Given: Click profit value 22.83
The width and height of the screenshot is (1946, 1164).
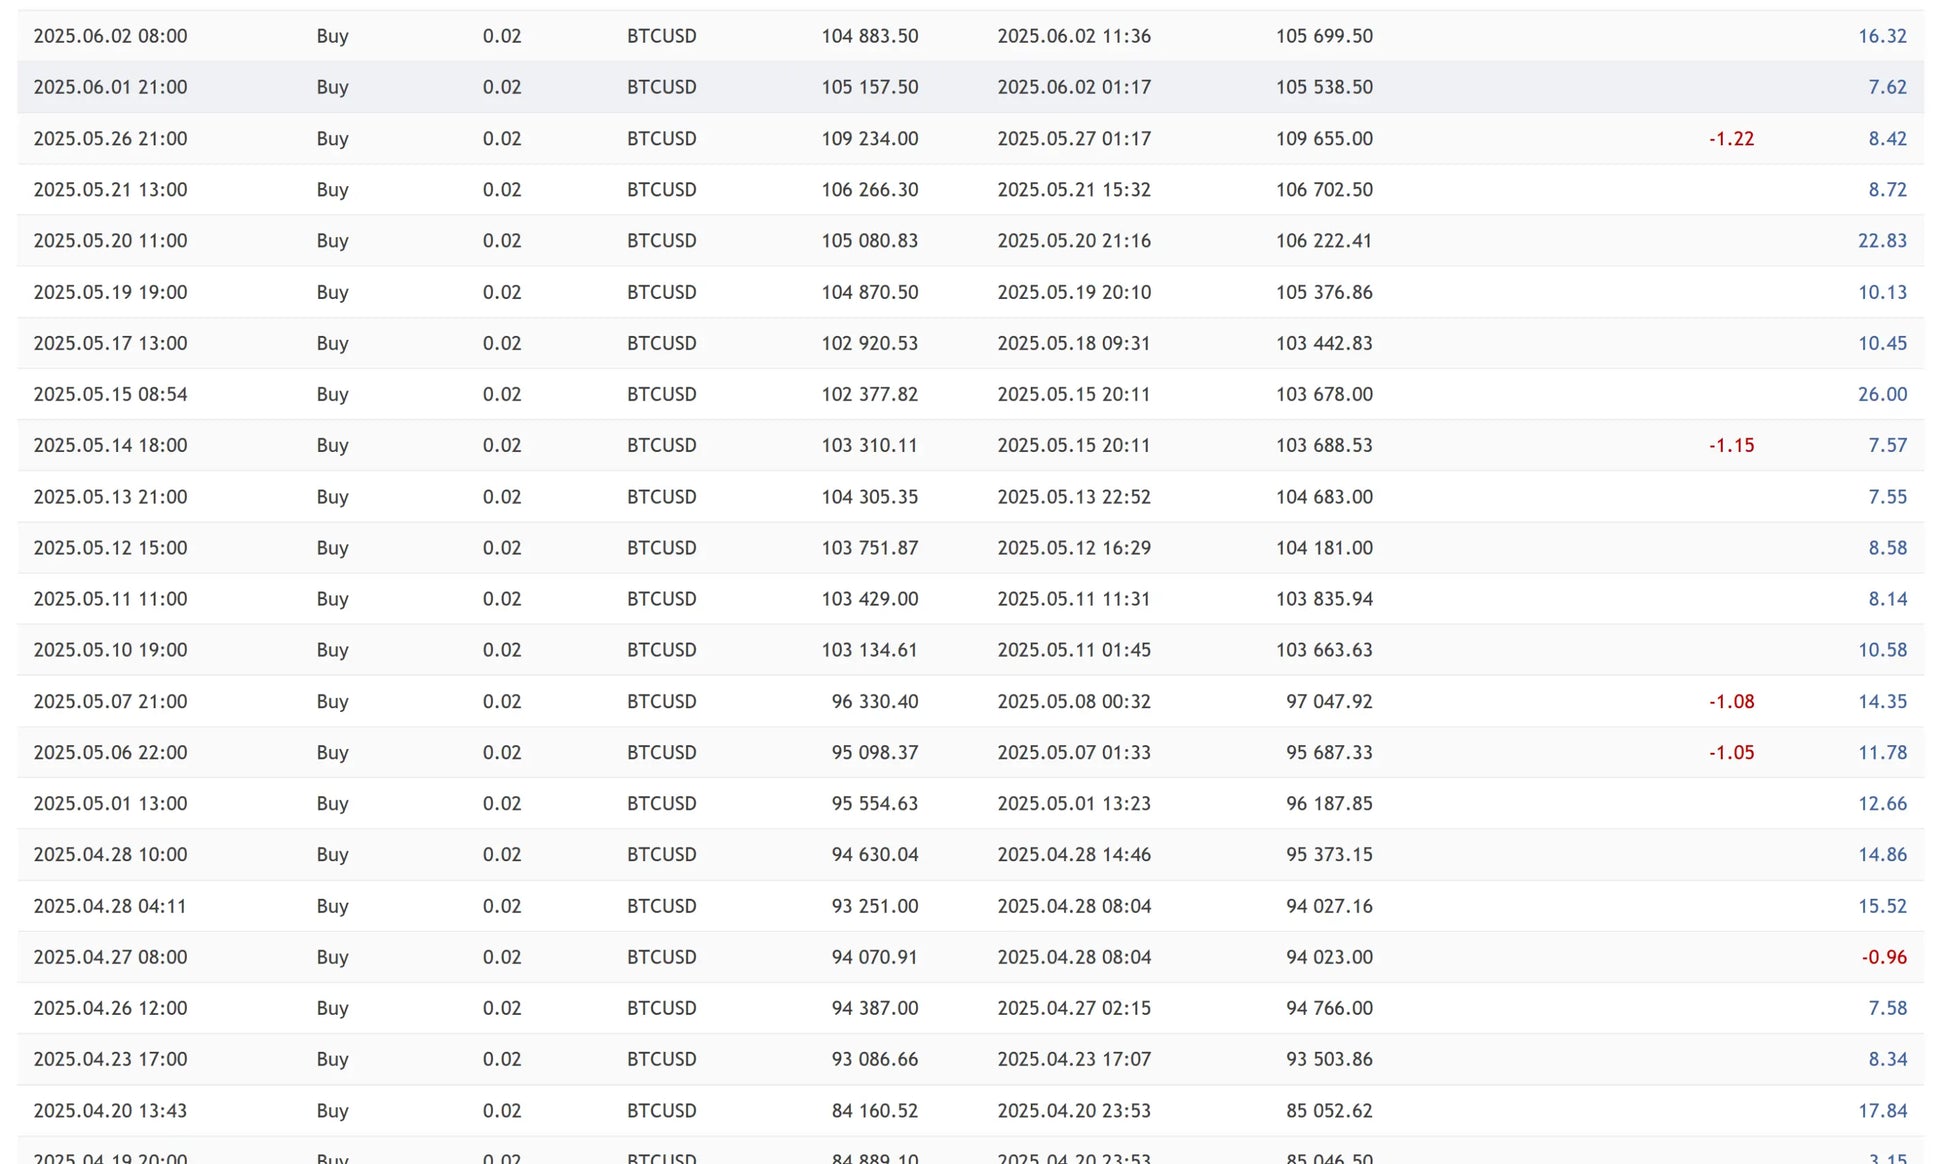Looking at the screenshot, I should 1882,241.
